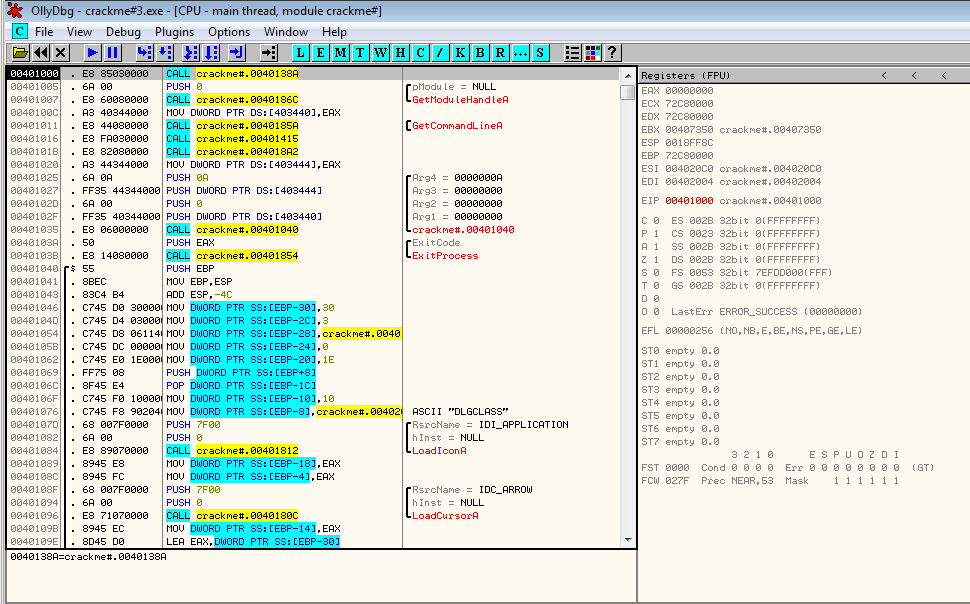
Task: Pause execution using the pause icon
Action: [x=113, y=52]
